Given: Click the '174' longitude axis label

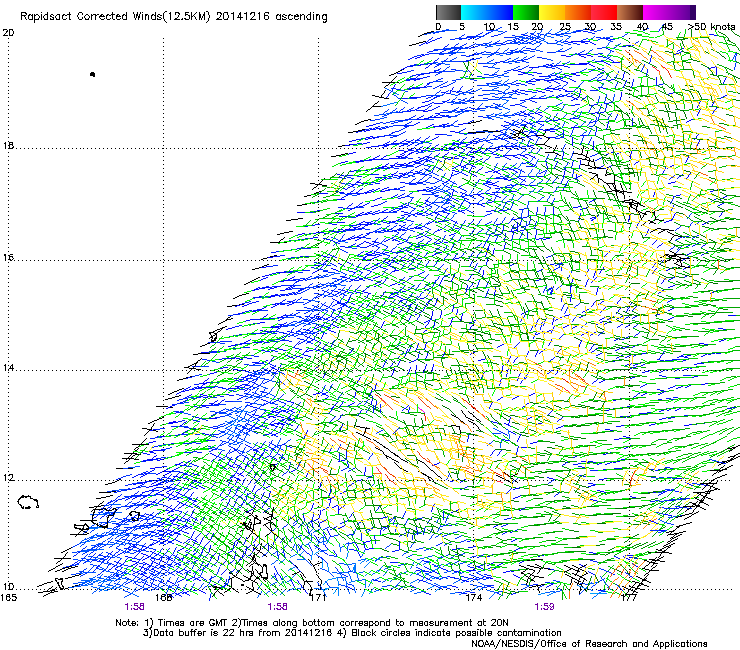Looking at the screenshot, I should tap(473, 598).
